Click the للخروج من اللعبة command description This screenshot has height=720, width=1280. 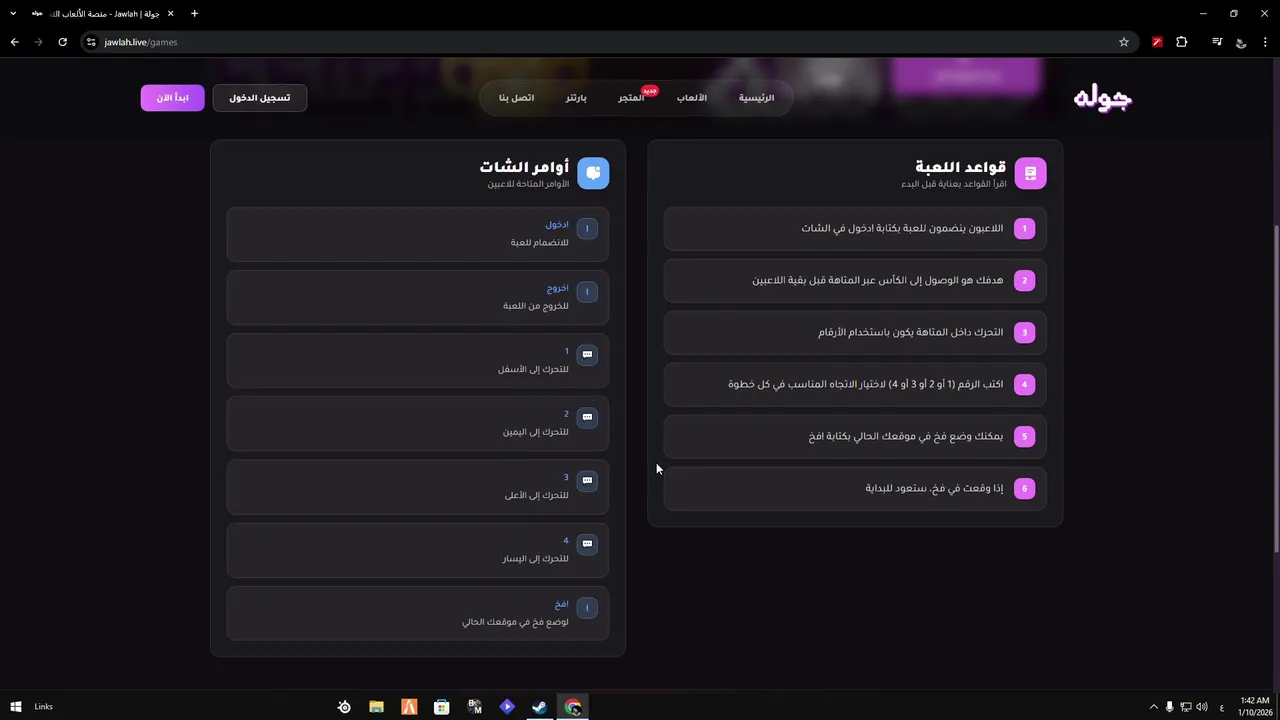(x=536, y=306)
